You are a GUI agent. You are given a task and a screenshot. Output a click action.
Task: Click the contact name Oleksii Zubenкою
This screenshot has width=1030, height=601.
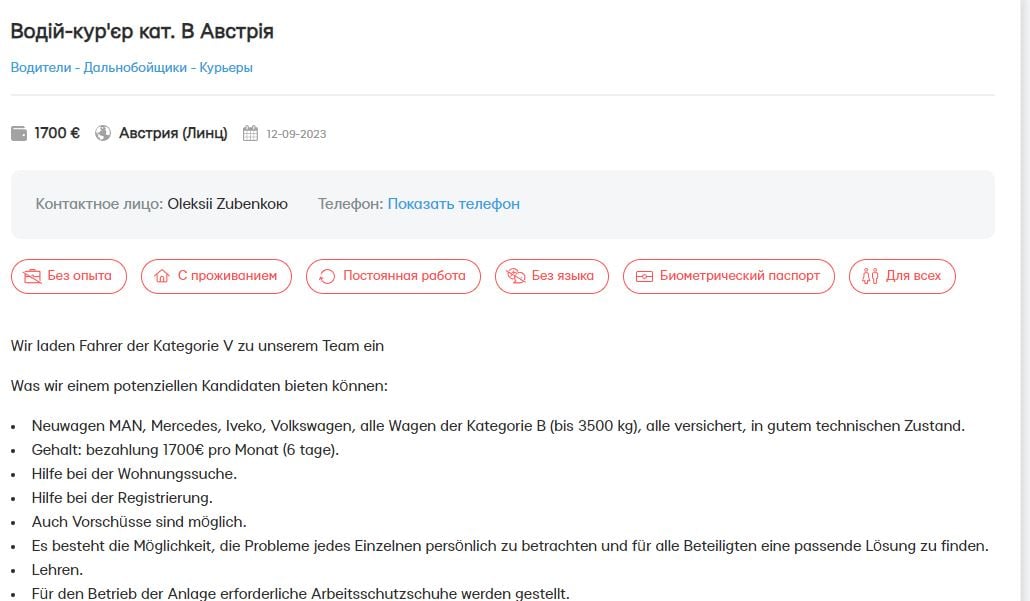coord(227,204)
